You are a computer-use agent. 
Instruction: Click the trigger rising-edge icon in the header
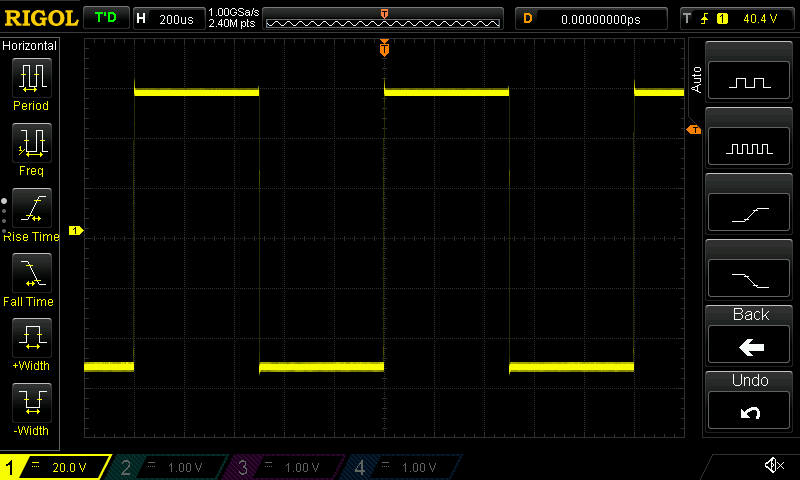(x=705, y=19)
